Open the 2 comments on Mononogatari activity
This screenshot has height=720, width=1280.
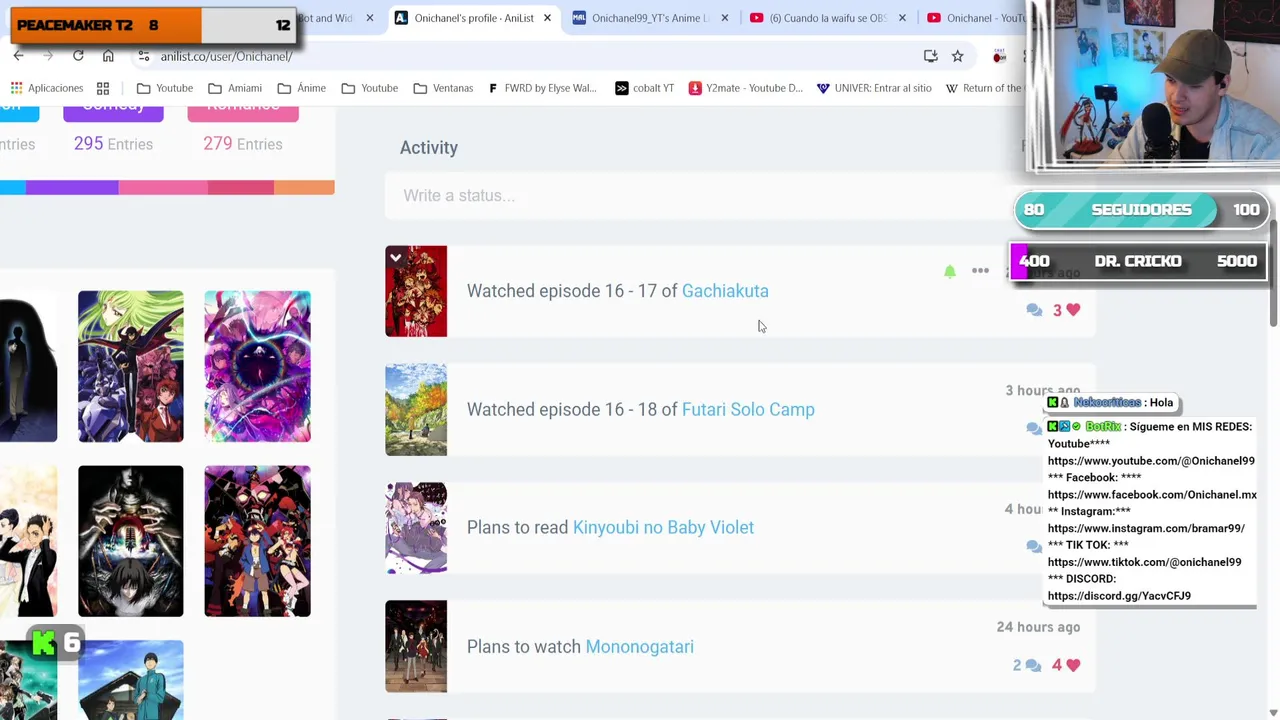pyautogui.click(x=1027, y=665)
